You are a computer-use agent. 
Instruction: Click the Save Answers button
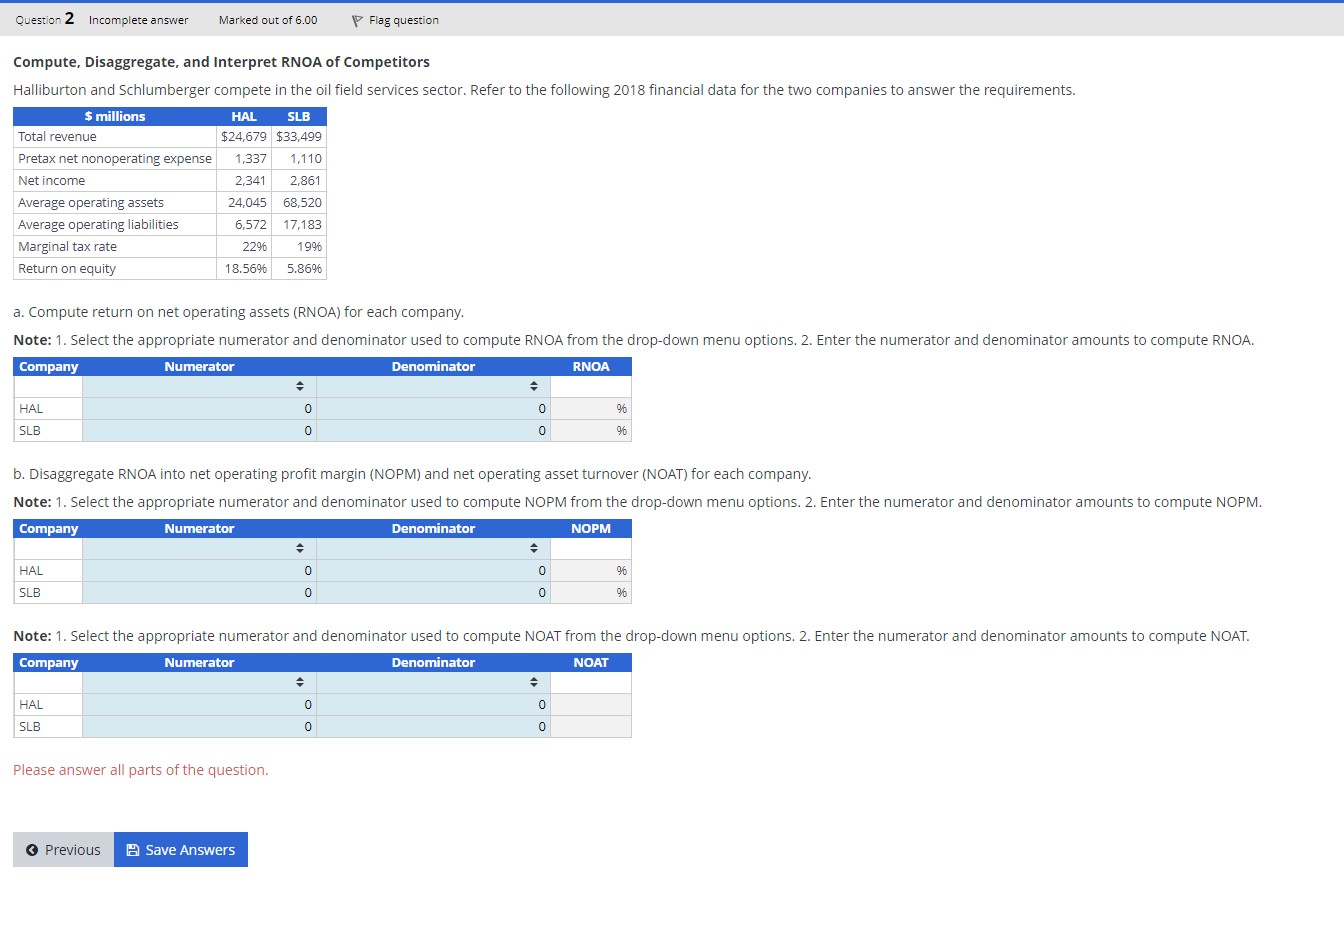[181, 849]
